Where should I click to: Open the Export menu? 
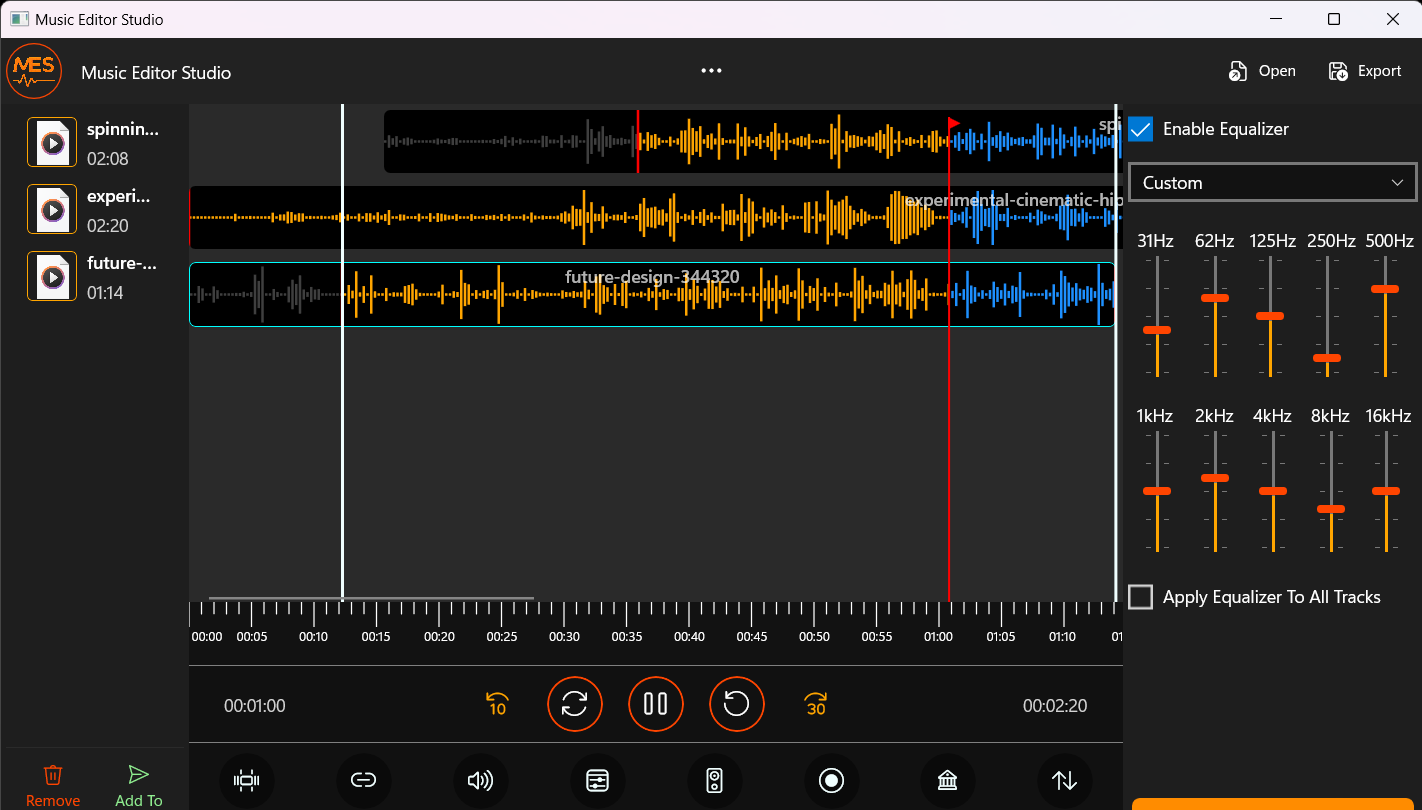pyautogui.click(x=1364, y=70)
